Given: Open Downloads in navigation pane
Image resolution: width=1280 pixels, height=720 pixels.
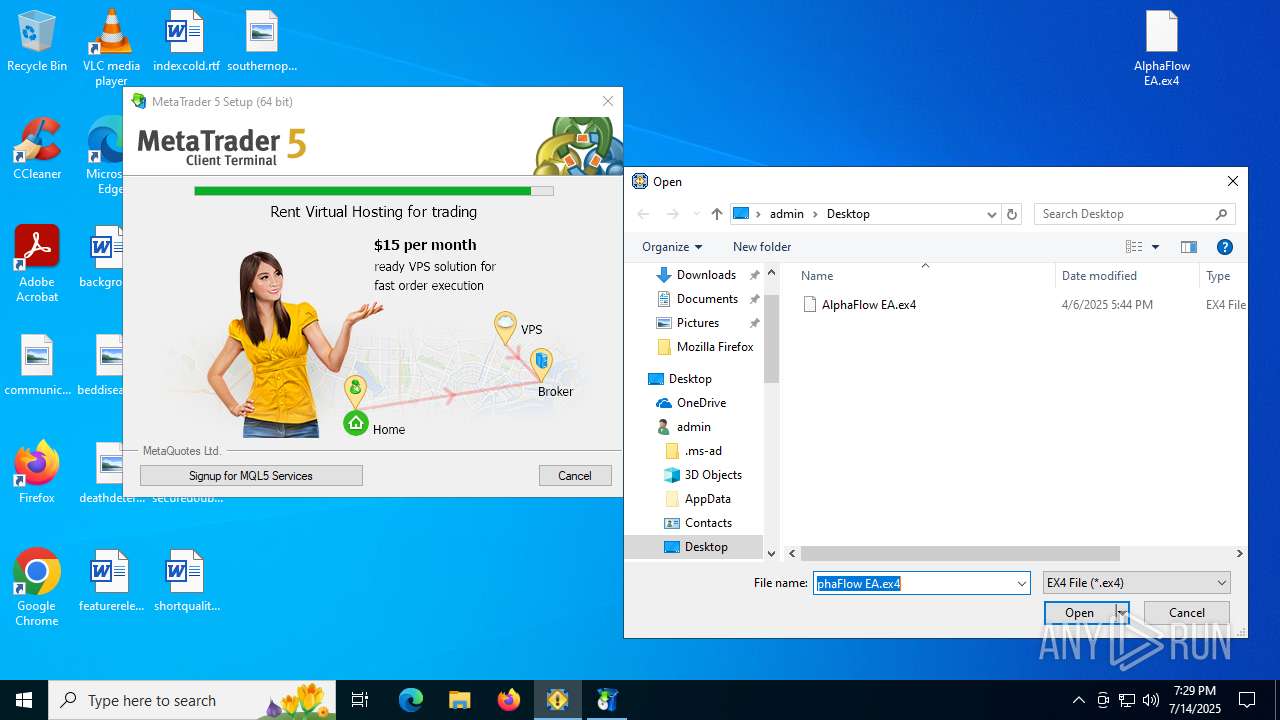Looking at the screenshot, I should [x=706, y=275].
